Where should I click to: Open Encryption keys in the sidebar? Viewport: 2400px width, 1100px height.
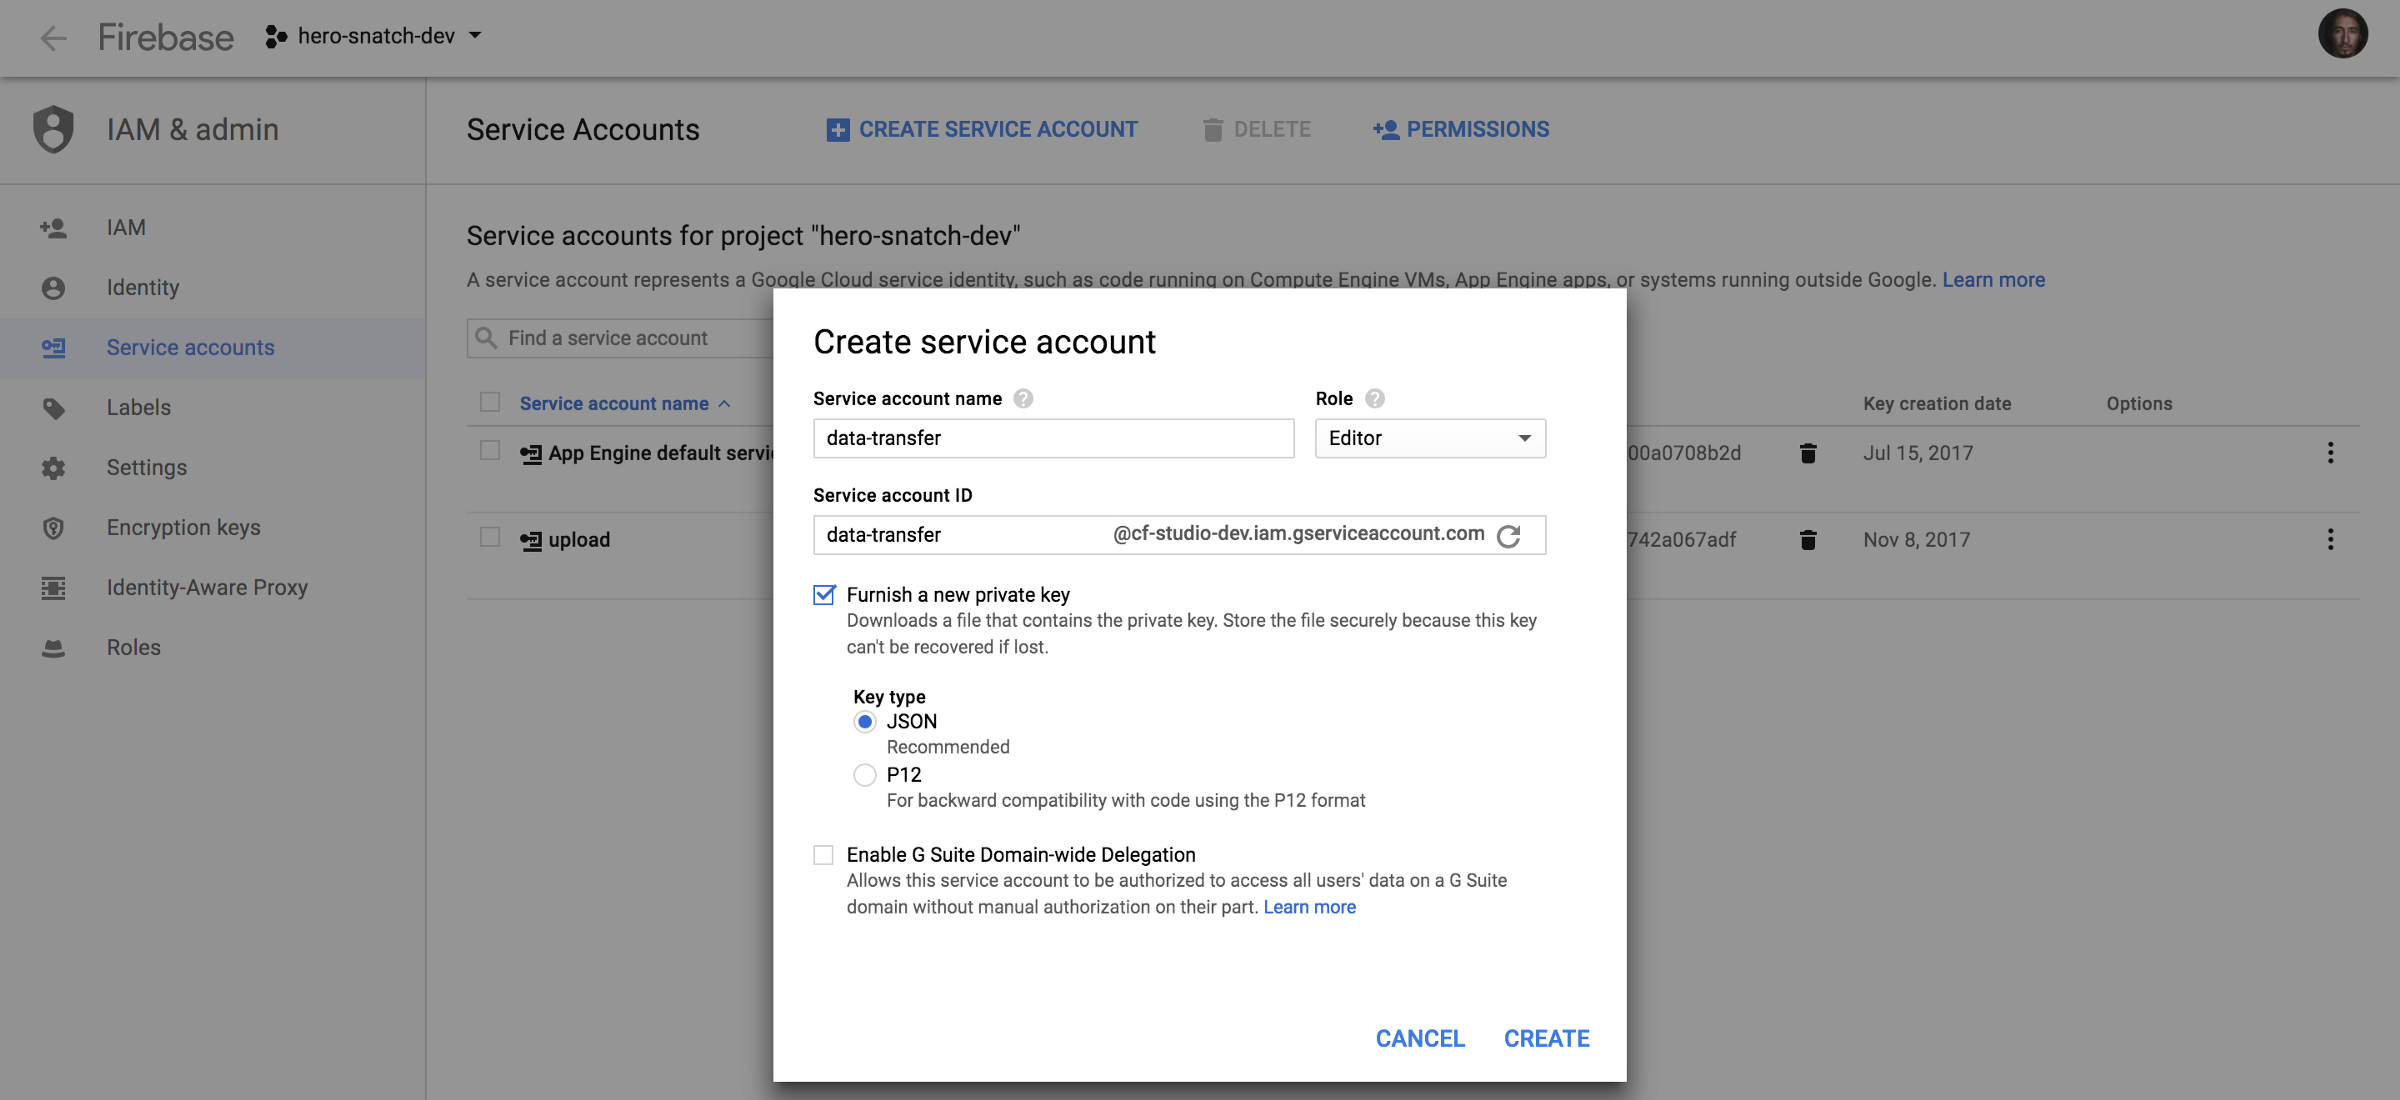point(183,527)
